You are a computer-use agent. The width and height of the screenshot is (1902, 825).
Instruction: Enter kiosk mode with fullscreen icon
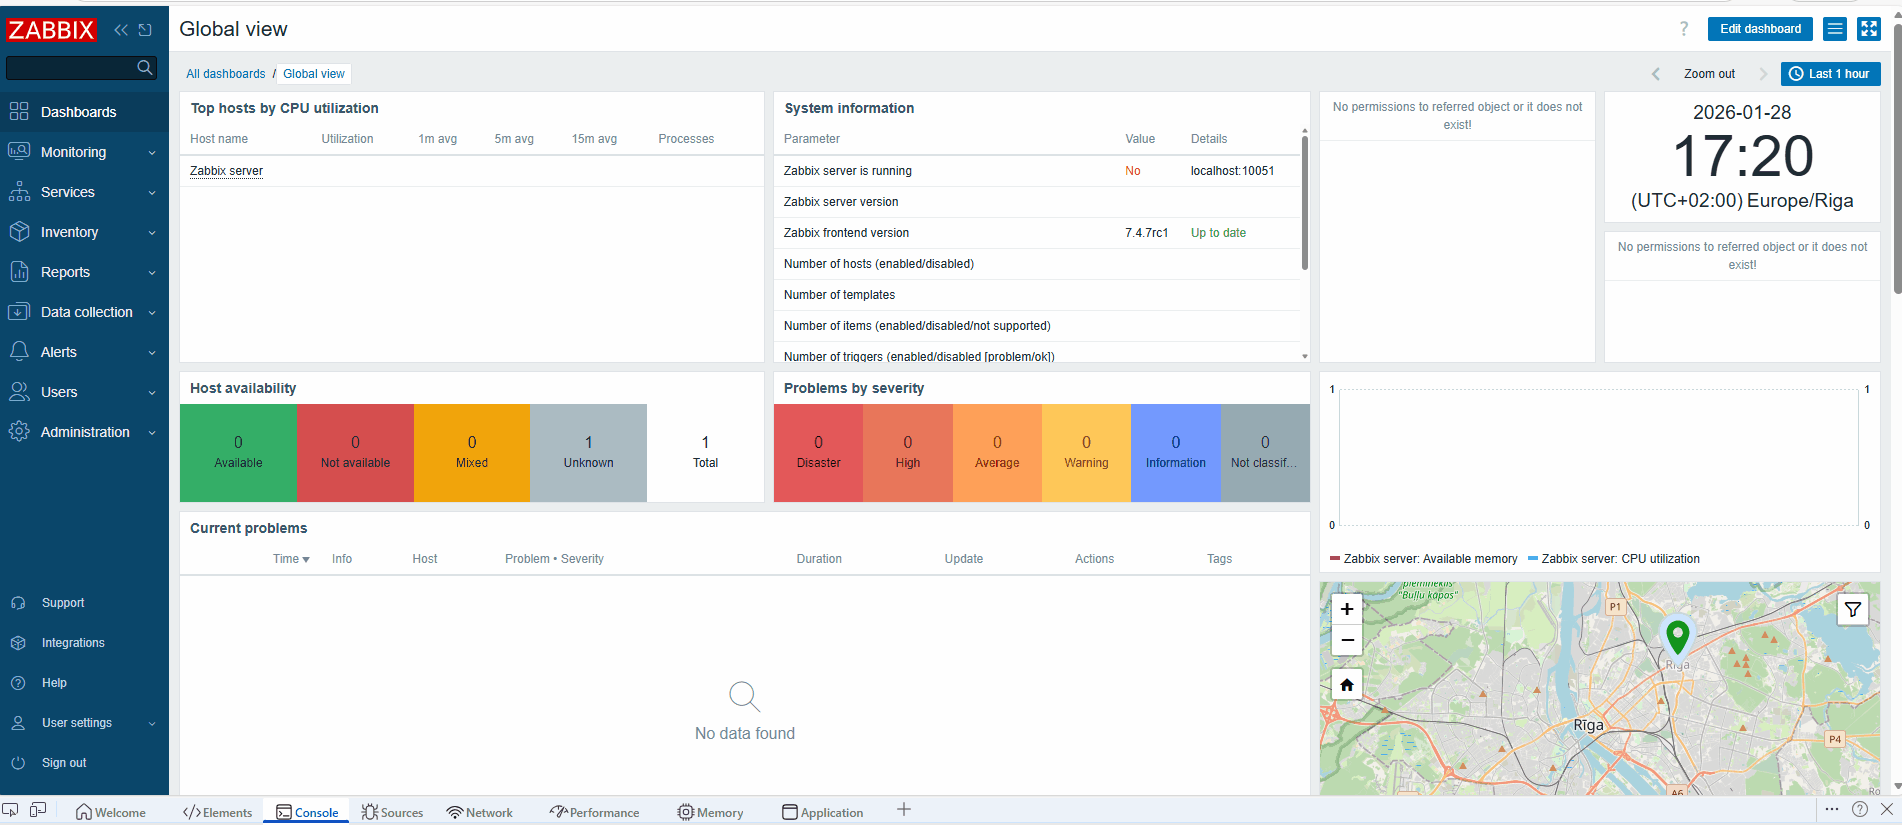(1868, 29)
